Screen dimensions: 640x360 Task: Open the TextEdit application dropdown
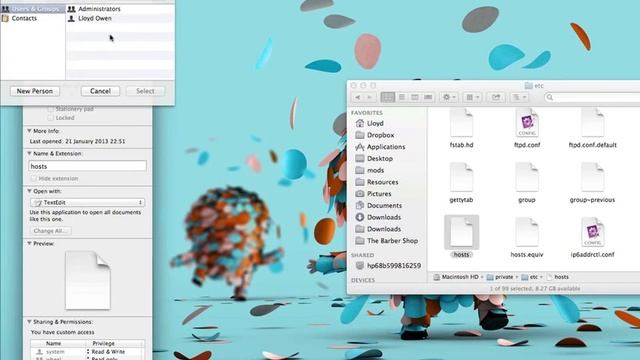pos(87,202)
